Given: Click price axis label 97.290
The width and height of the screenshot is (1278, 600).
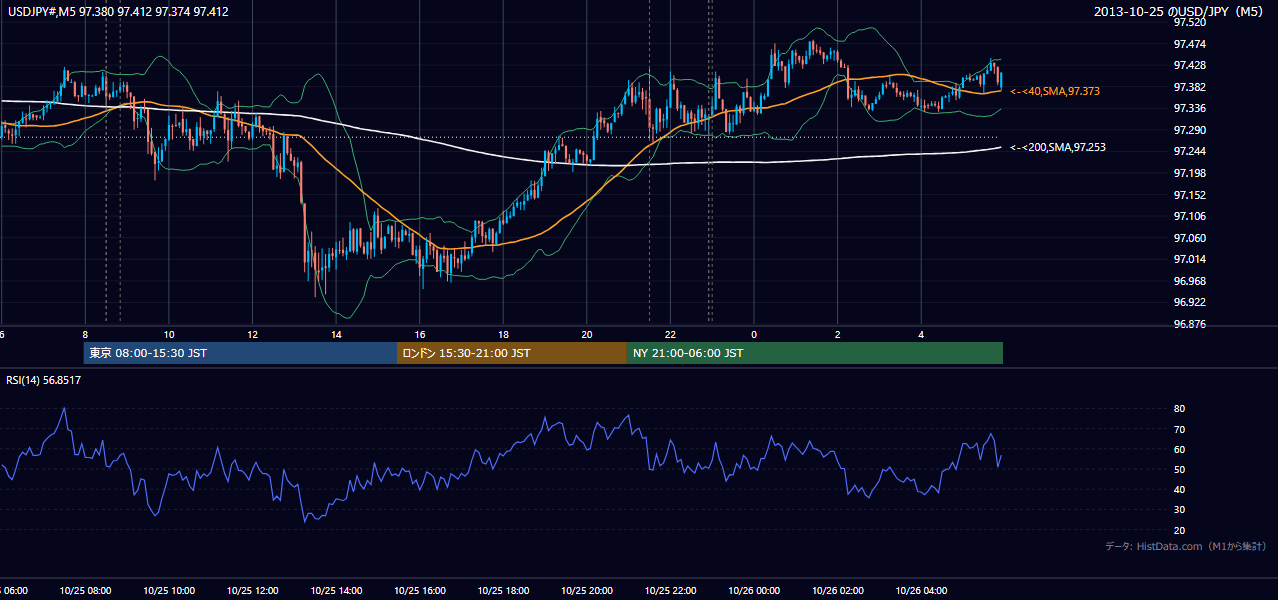Looking at the screenshot, I should tap(1189, 130).
